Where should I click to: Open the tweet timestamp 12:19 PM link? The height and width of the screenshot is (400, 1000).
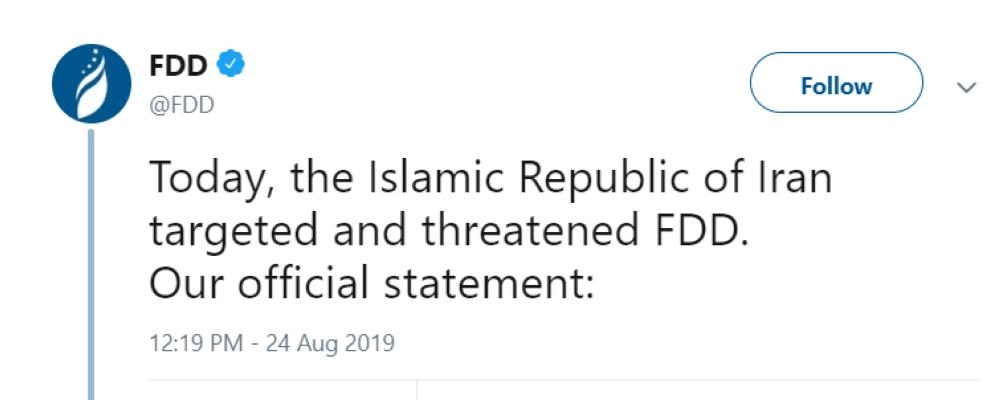click(x=196, y=343)
